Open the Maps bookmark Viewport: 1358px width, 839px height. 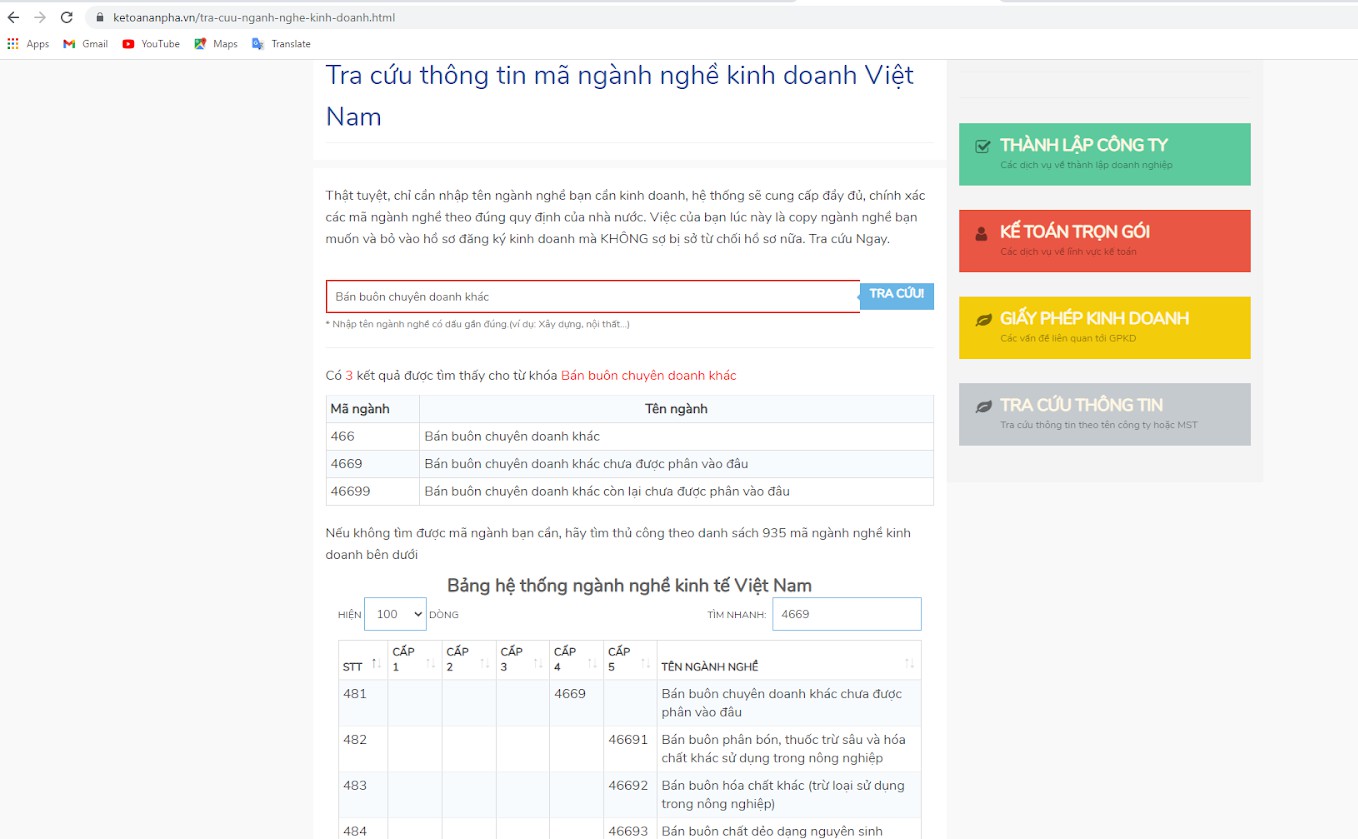216,44
